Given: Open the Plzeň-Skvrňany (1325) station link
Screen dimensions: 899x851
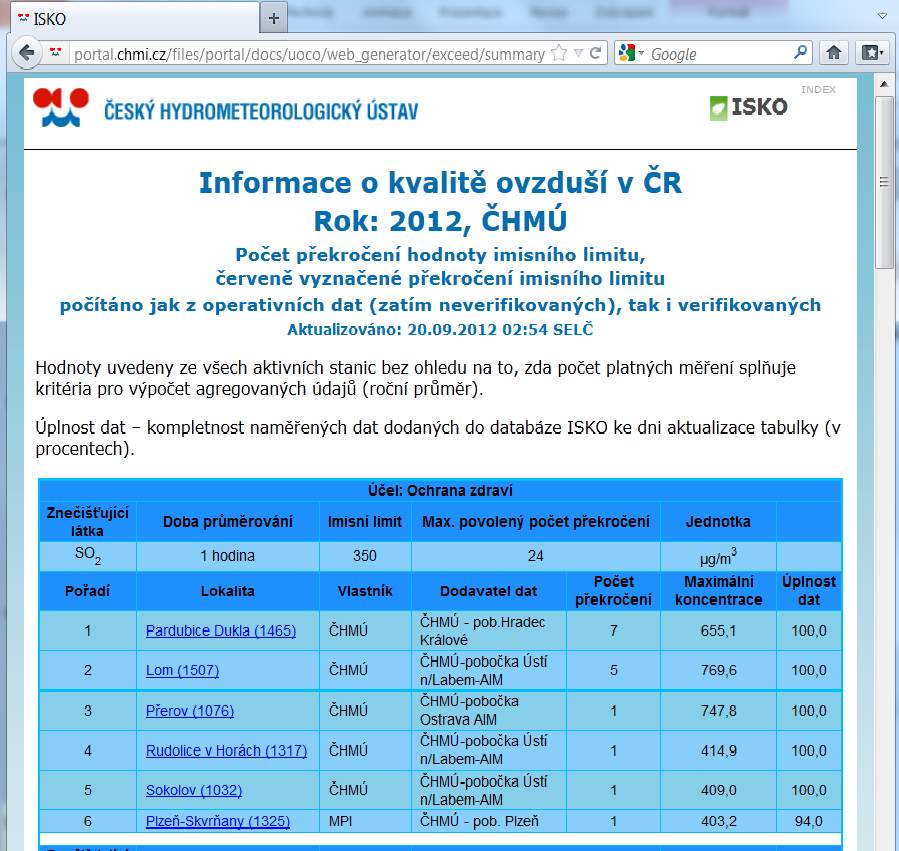Looking at the screenshot, I should coord(218,821).
